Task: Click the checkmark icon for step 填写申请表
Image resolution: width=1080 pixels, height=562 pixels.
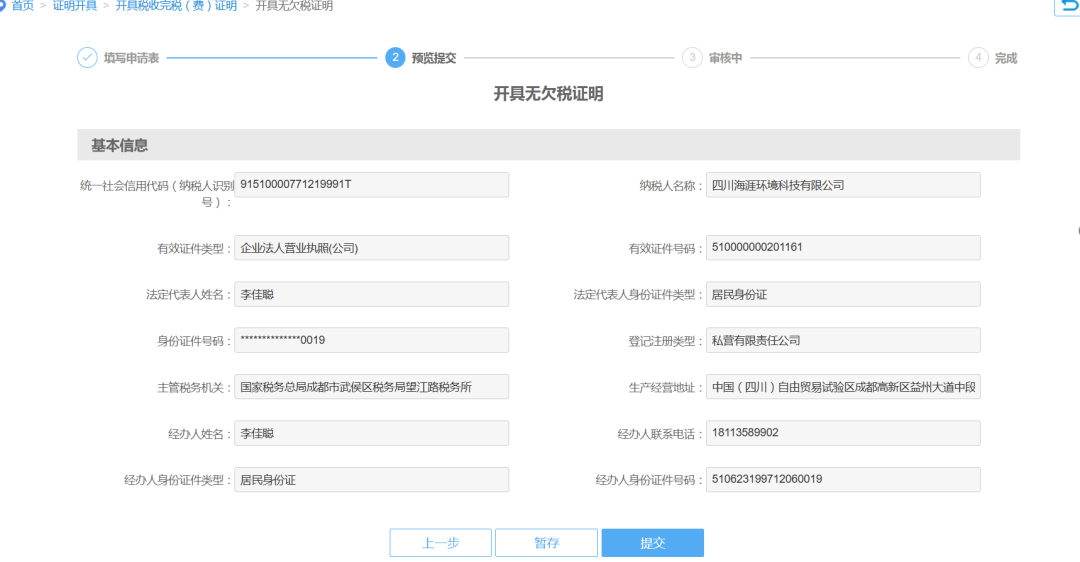Action: [x=87, y=58]
